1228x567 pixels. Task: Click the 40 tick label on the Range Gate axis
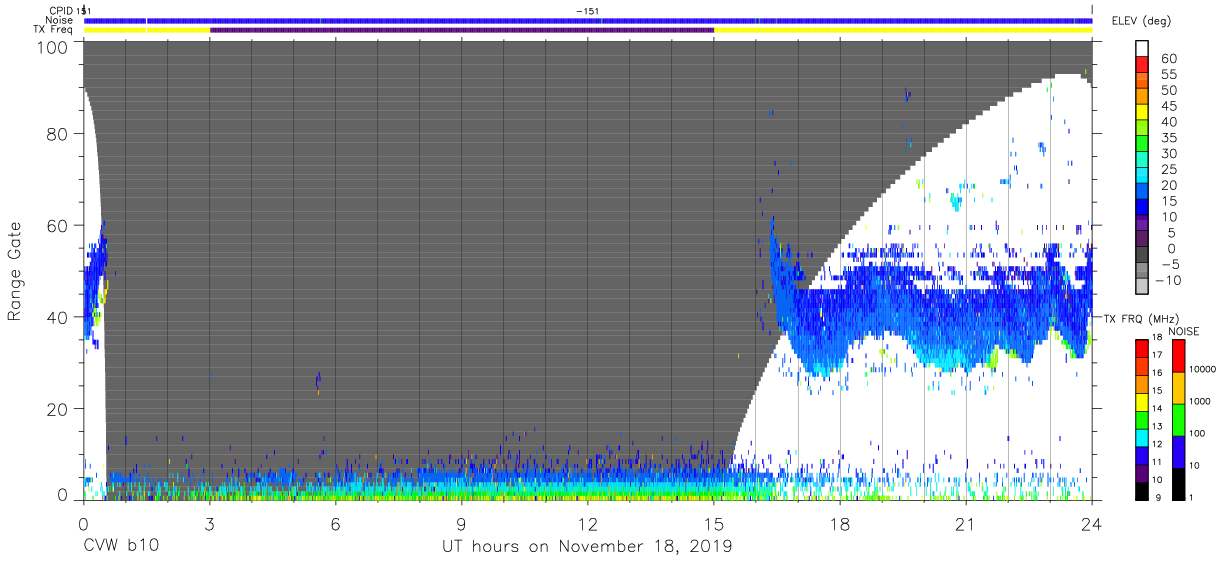(x=58, y=317)
